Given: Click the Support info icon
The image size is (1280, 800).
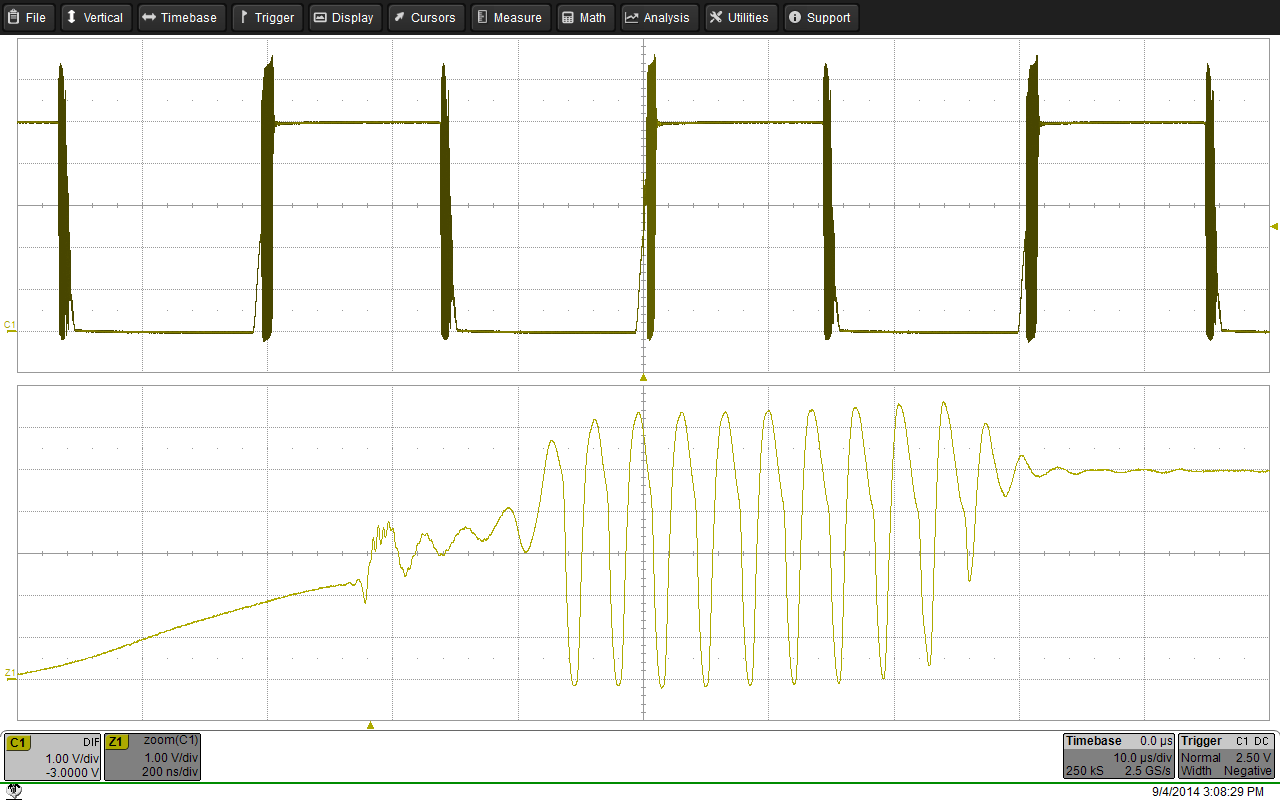Looking at the screenshot, I should point(793,17).
